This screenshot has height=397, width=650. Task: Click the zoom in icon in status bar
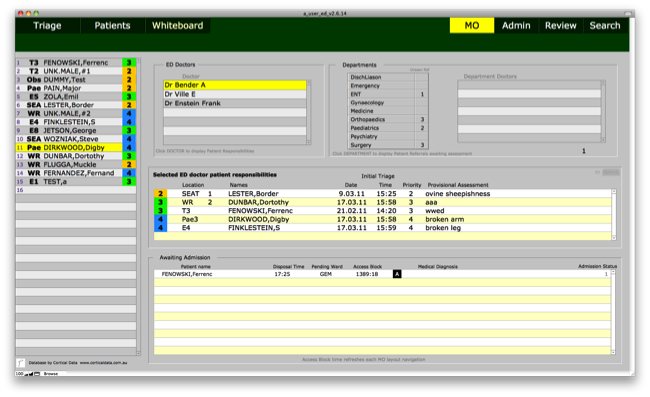coord(31,374)
